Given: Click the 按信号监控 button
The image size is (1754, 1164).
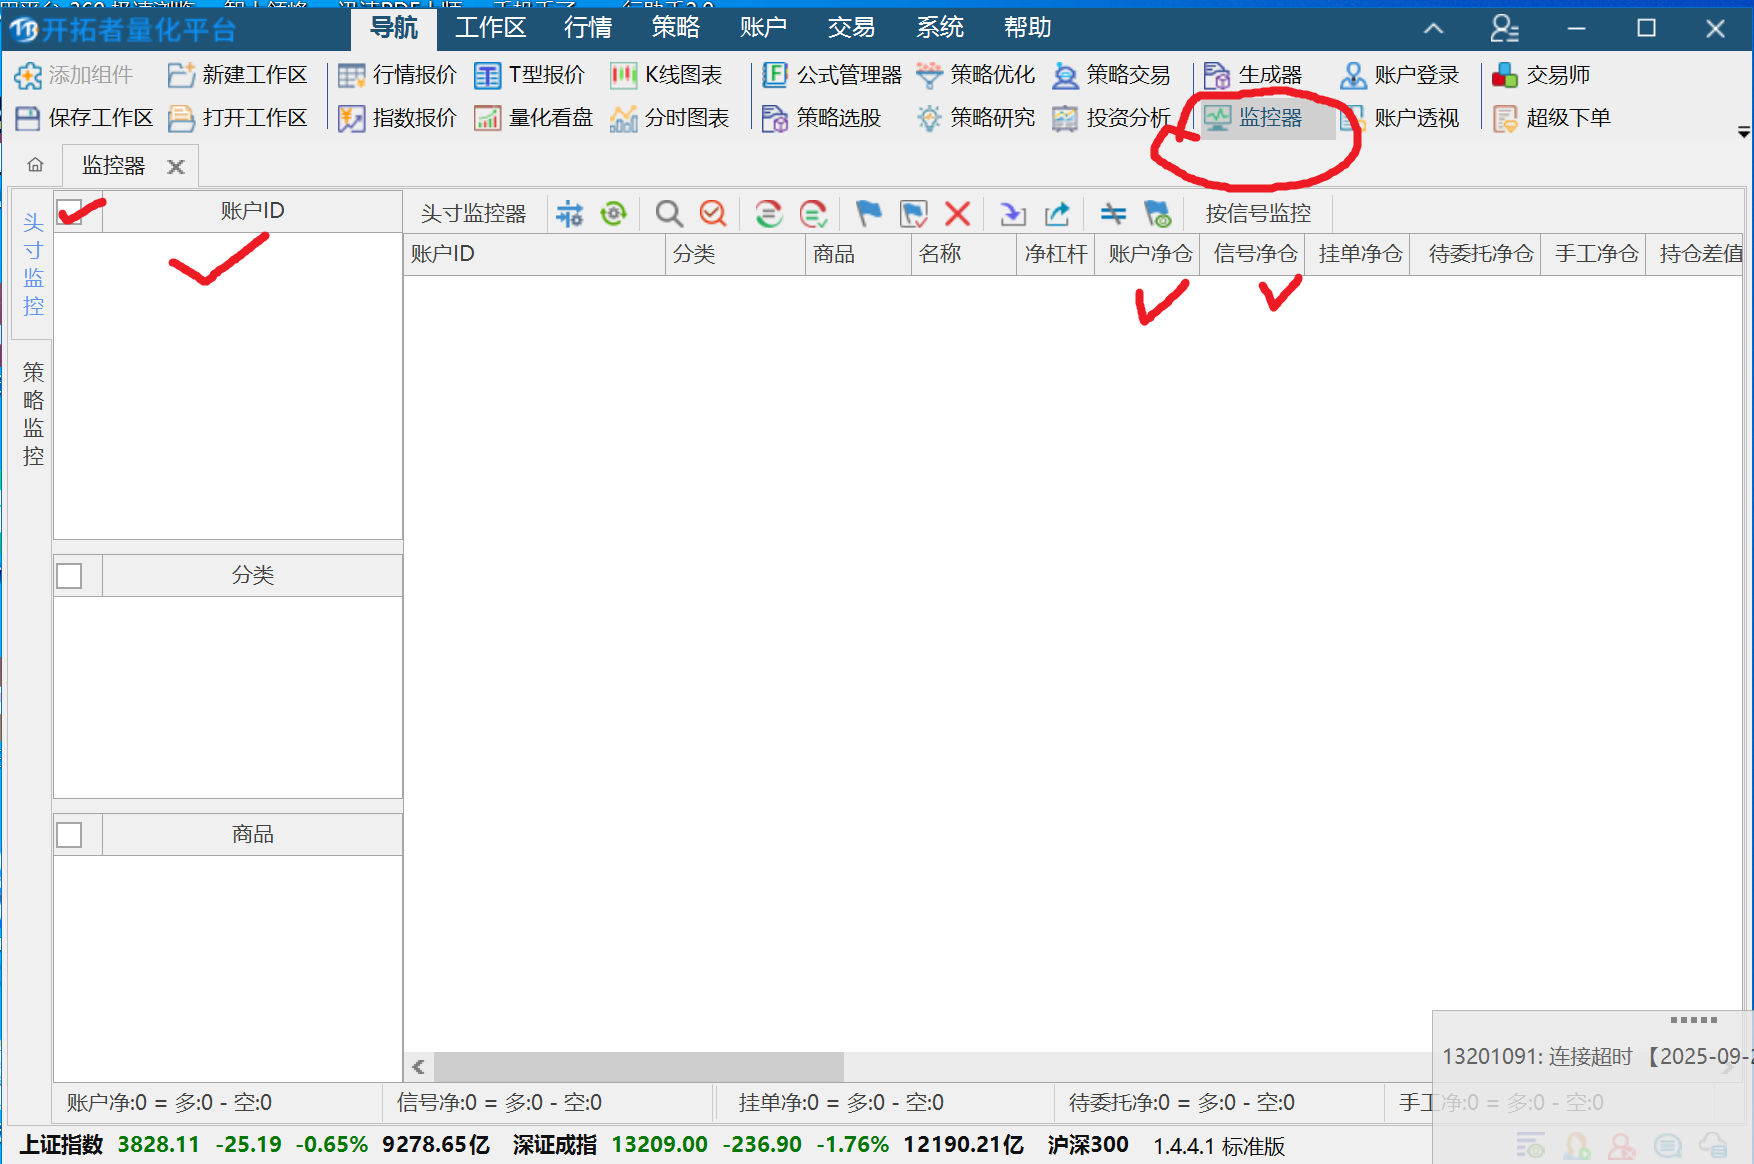Looking at the screenshot, I should click(x=1257, y=213).
